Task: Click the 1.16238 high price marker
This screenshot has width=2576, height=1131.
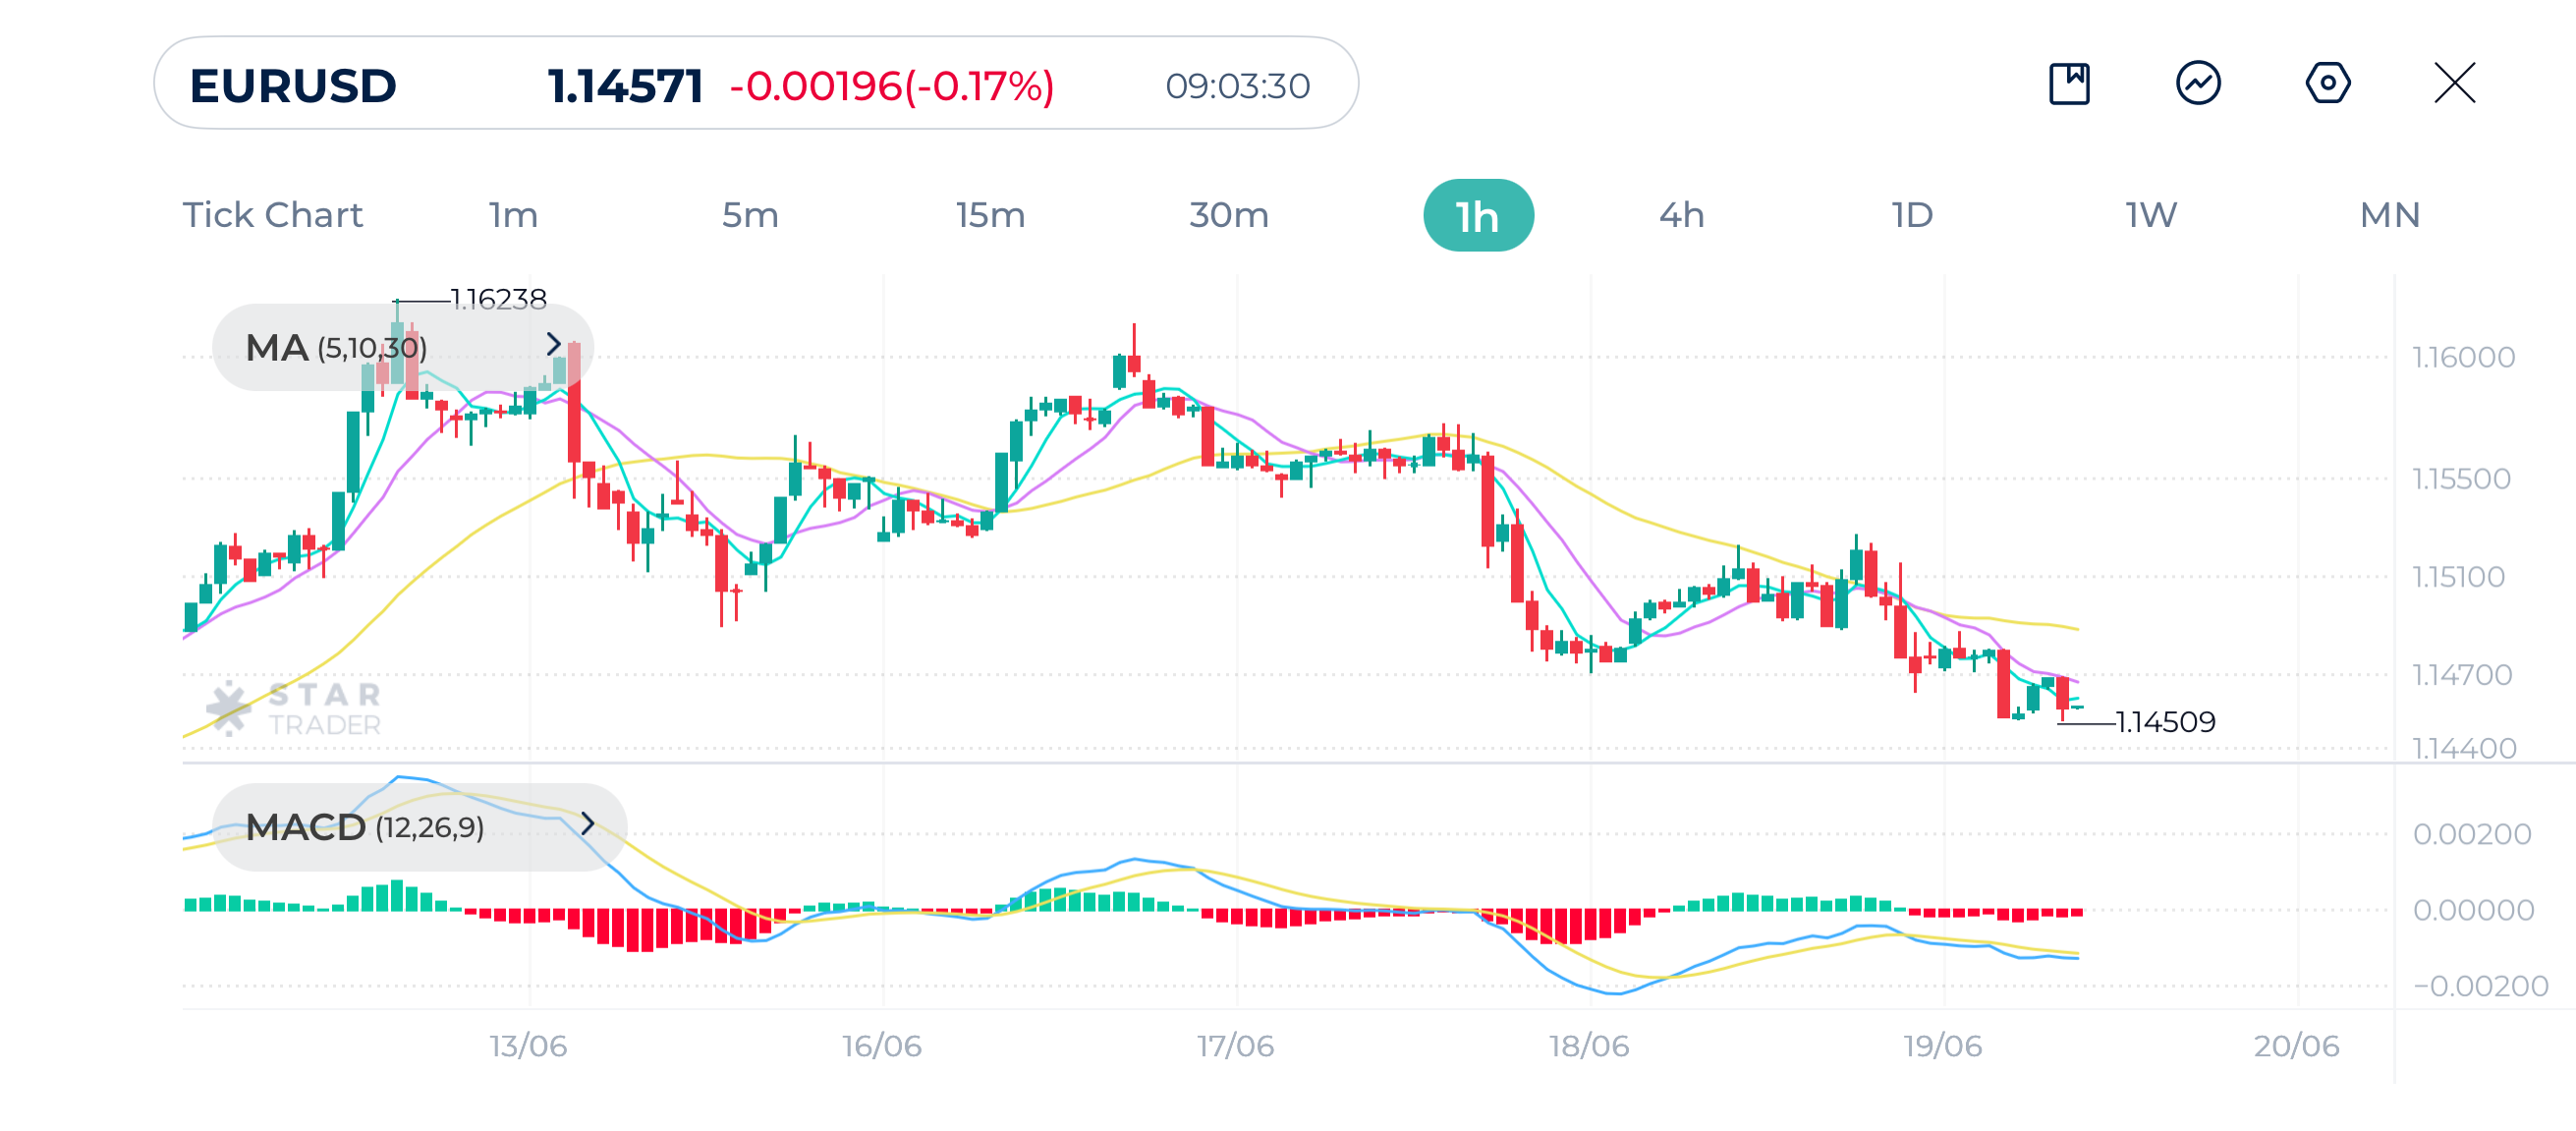Action: (498, 299)
